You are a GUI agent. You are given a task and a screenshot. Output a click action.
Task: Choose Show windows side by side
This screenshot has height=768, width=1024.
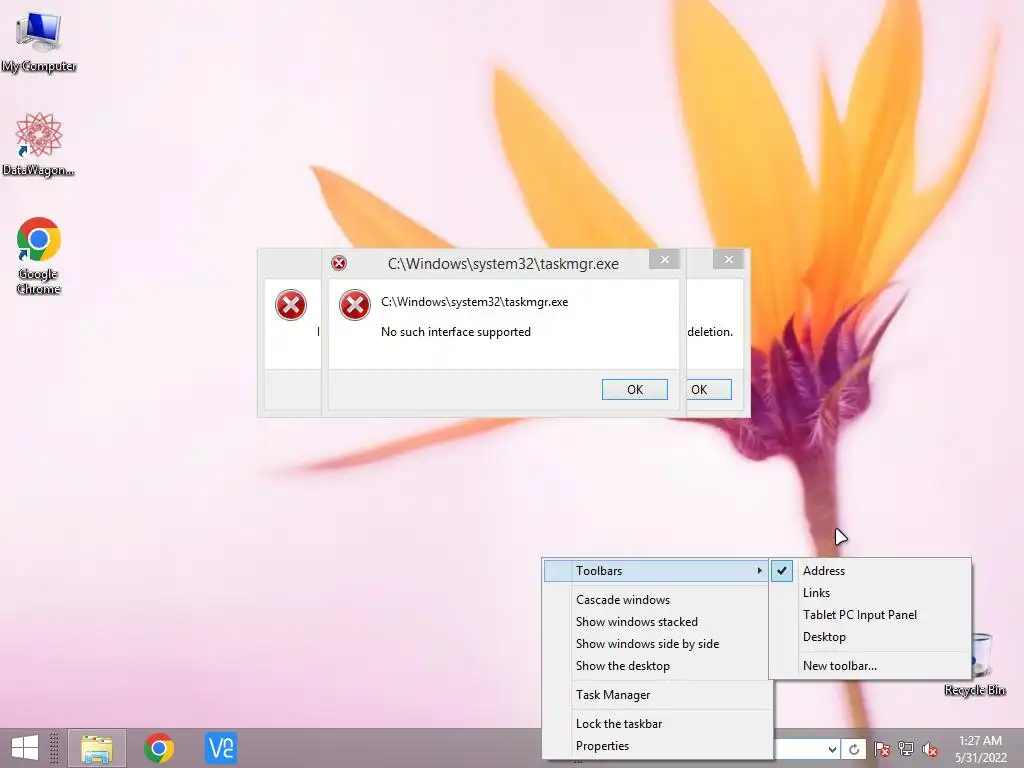[656, 644]
